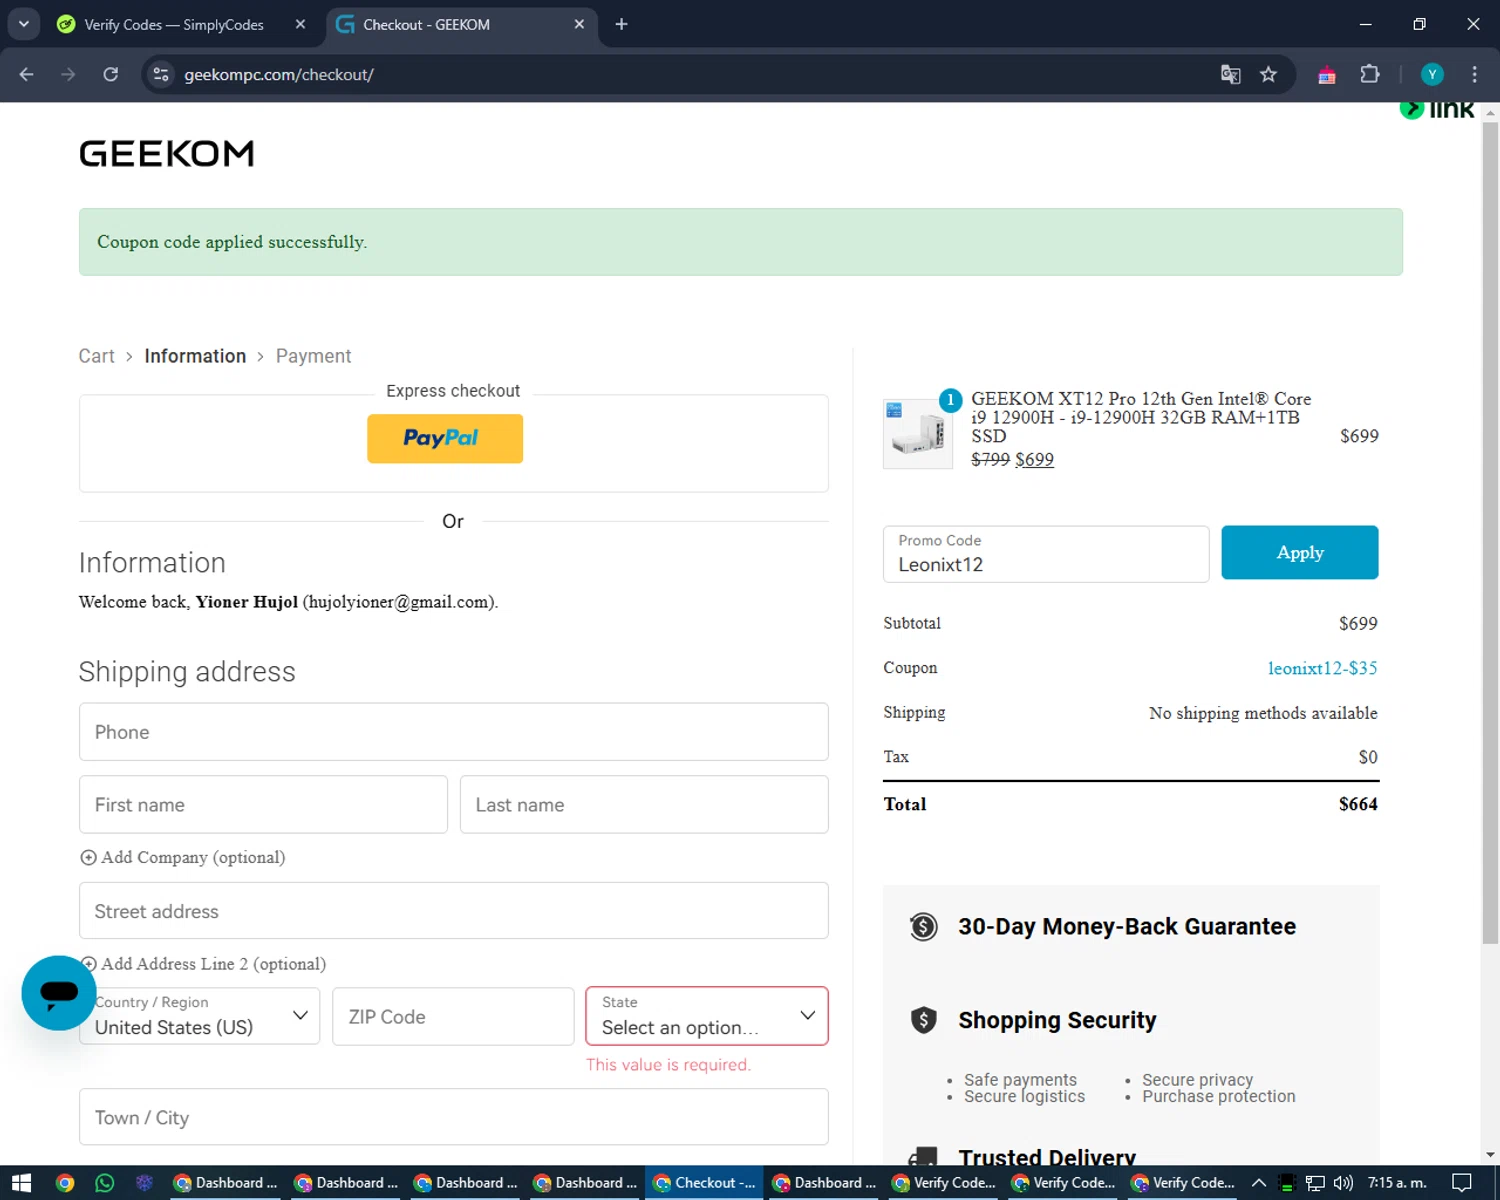Open a new browser tab

click(621, 24)
